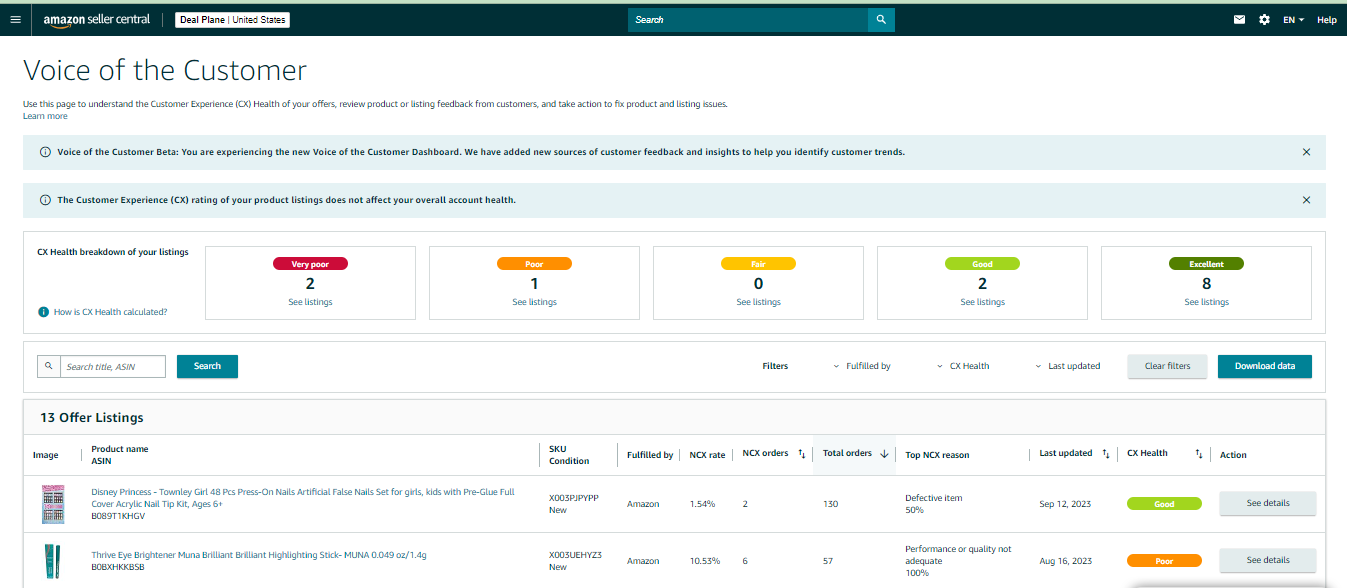Open the Help menu item
This screenshot has height=588, width=1347.
coord(1326,20)
